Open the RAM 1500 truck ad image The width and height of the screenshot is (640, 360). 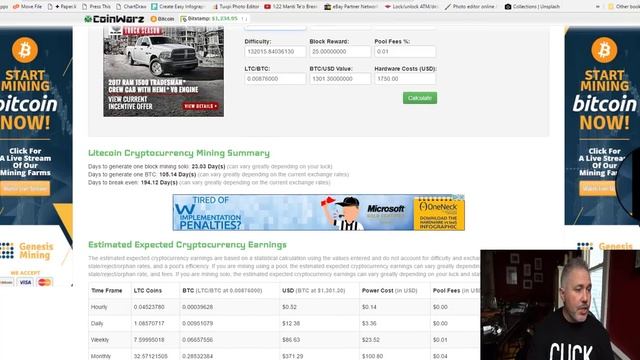(x=163, y=71)
